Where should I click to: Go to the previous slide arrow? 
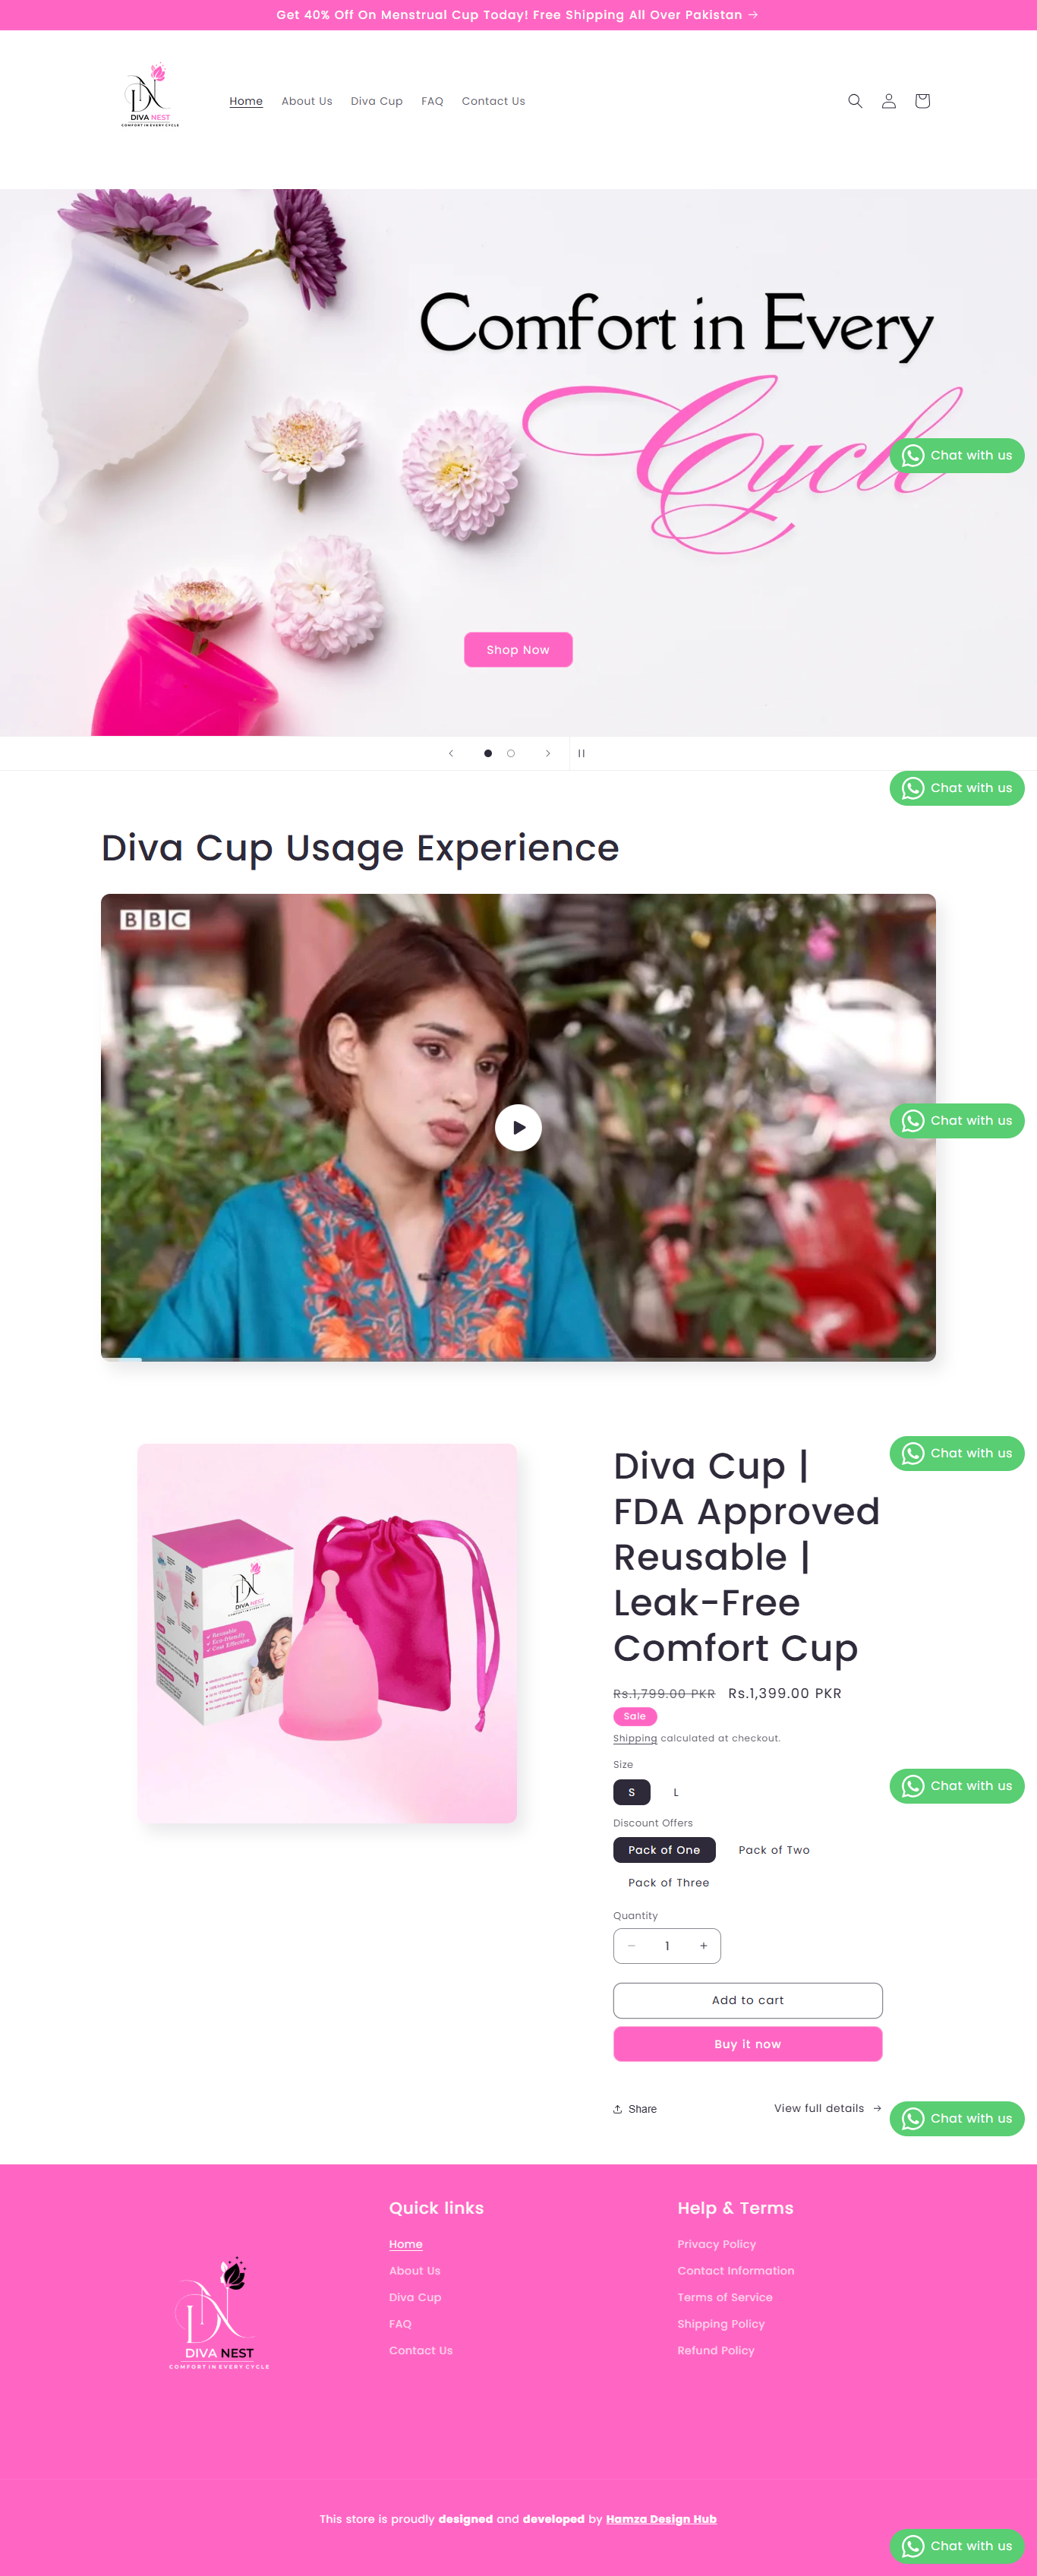coord(451,753)
